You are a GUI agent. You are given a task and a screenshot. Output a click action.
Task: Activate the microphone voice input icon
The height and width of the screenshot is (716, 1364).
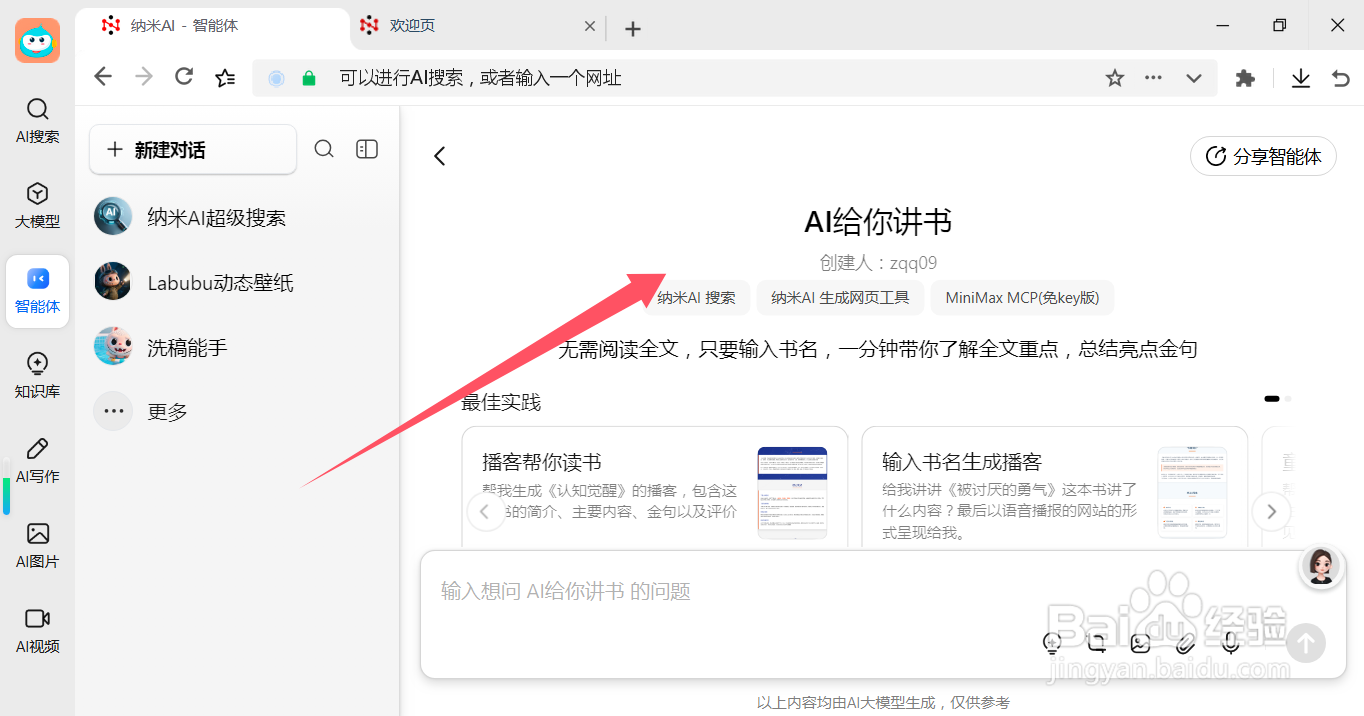(1230, 644)
